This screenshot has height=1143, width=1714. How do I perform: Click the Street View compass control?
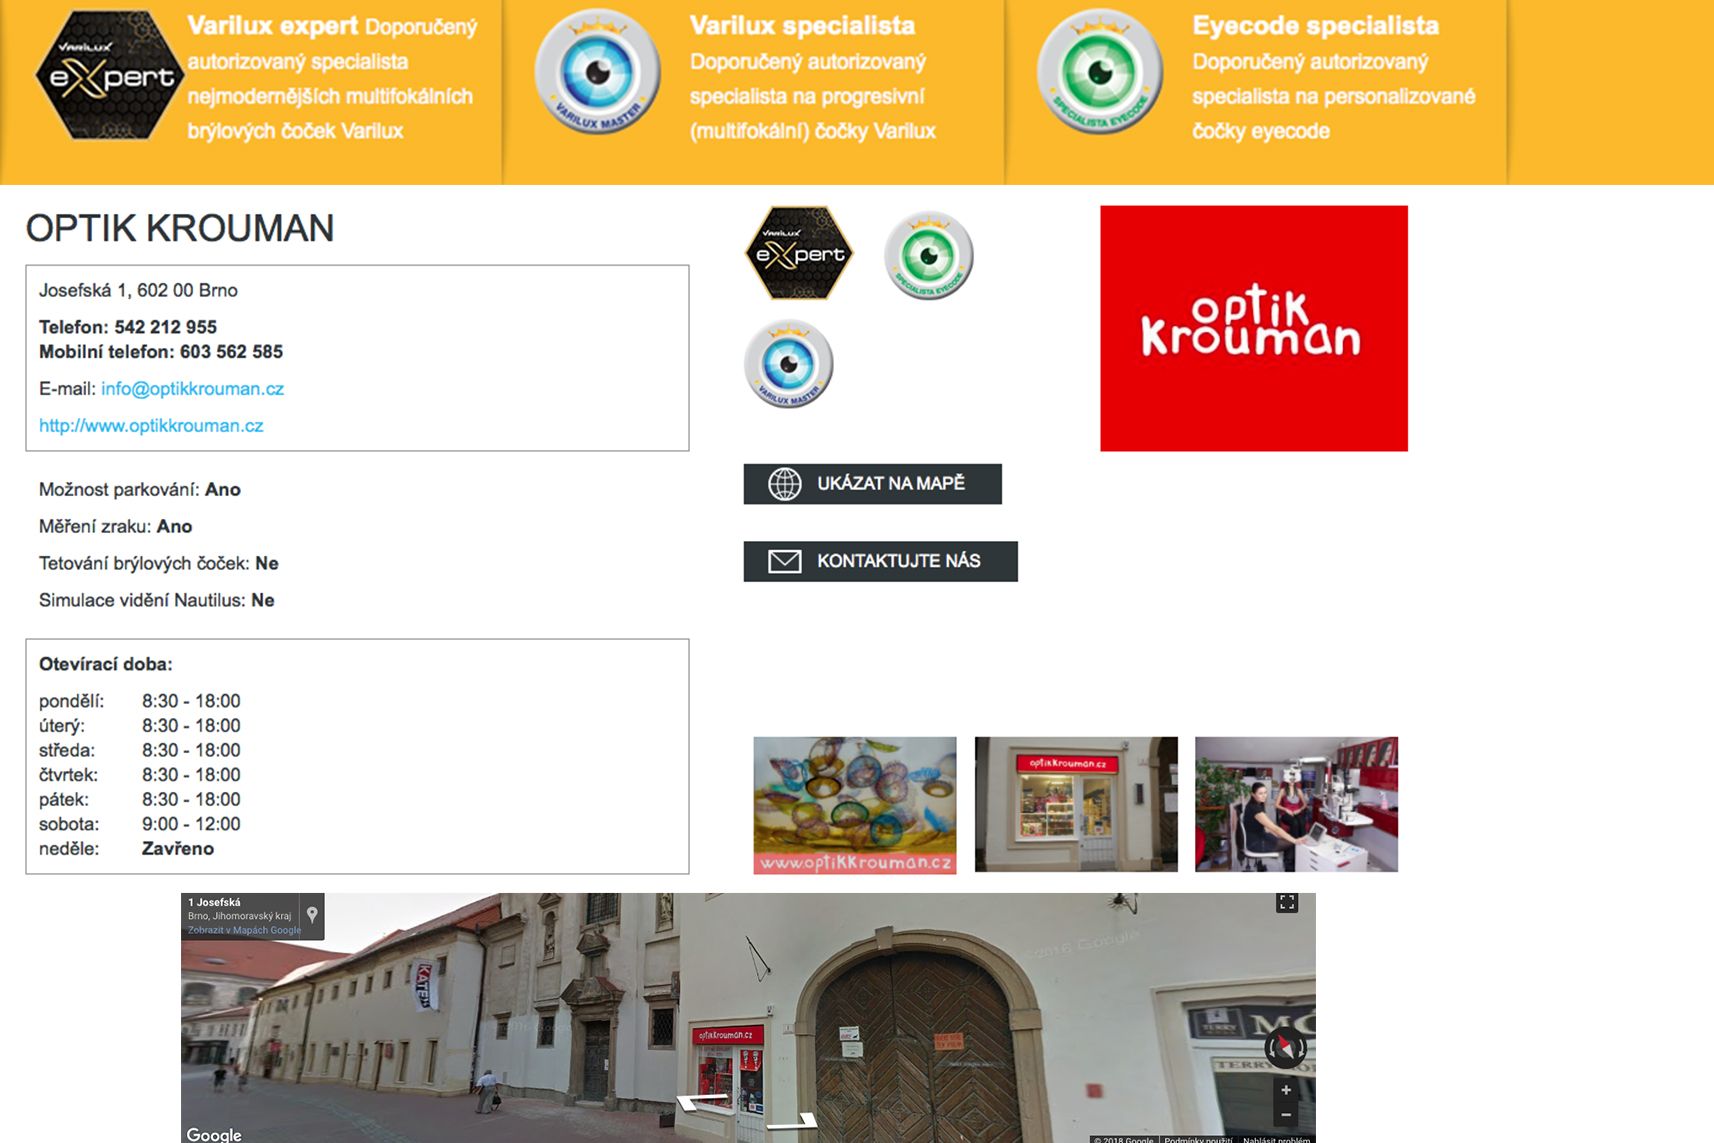1285,1047
